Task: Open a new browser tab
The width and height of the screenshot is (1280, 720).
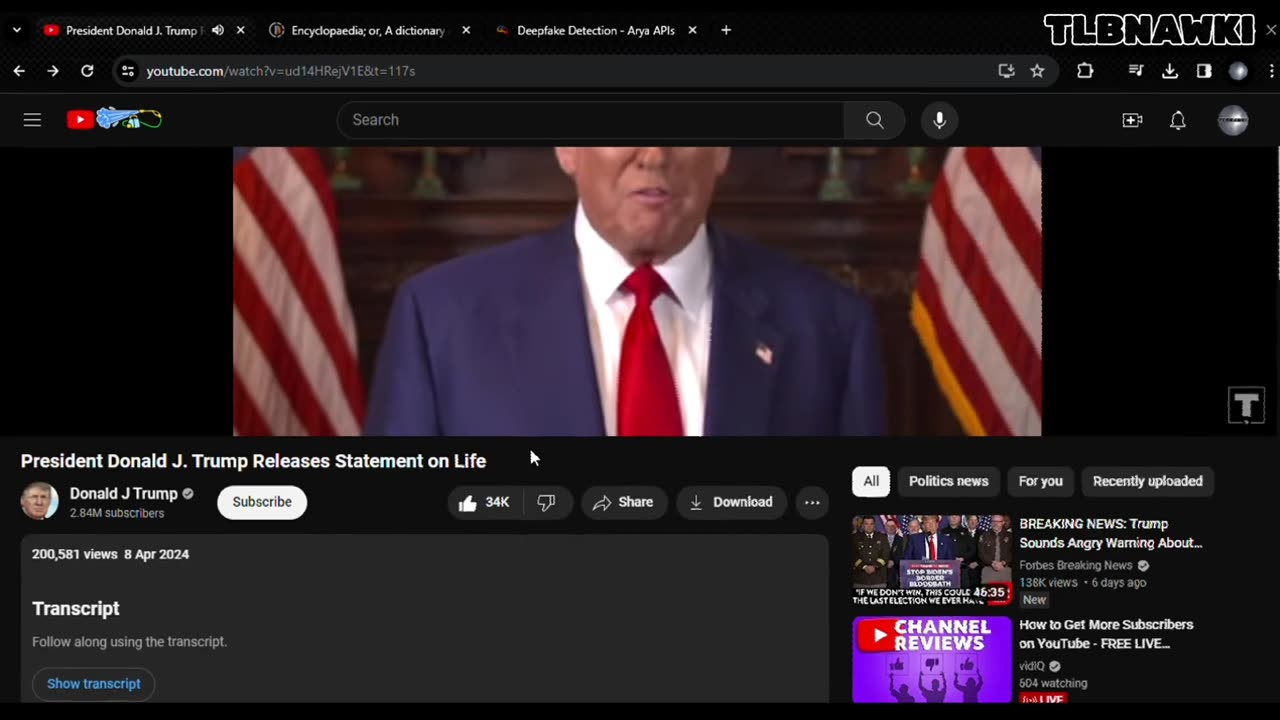Action: [726, 30]
